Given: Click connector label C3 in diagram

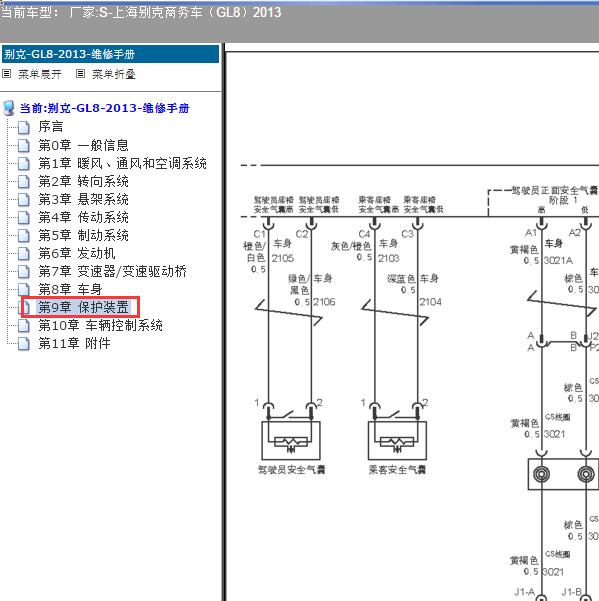Looking at the screenshot, I should (x=407, y=234).
